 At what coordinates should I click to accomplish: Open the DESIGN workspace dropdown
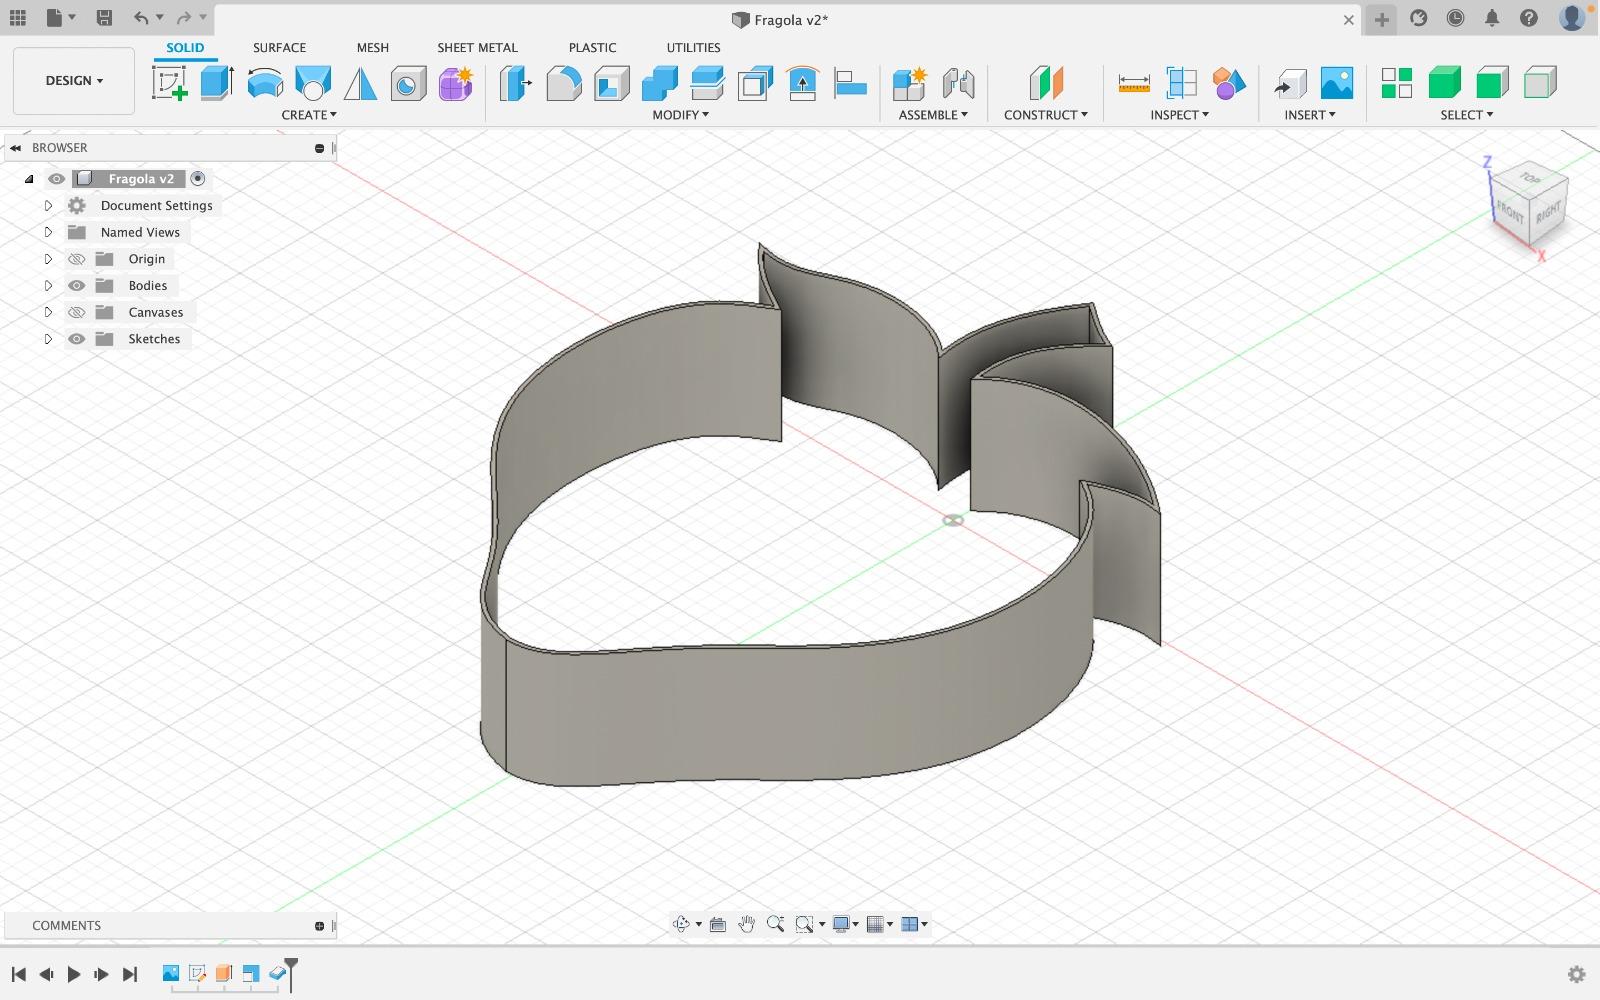(74, 81)
